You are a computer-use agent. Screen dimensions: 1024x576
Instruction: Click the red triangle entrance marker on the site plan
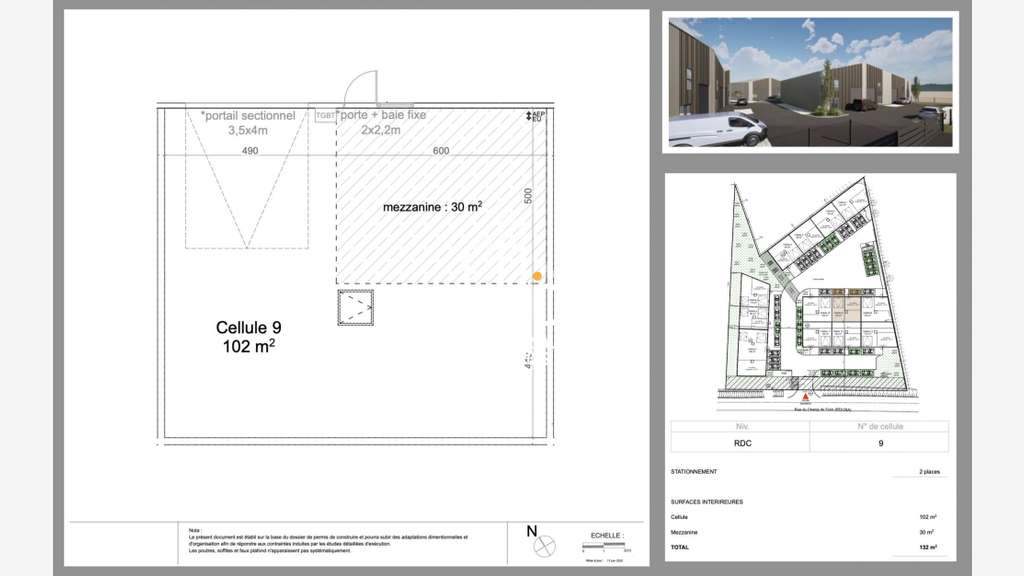[806, 396]
